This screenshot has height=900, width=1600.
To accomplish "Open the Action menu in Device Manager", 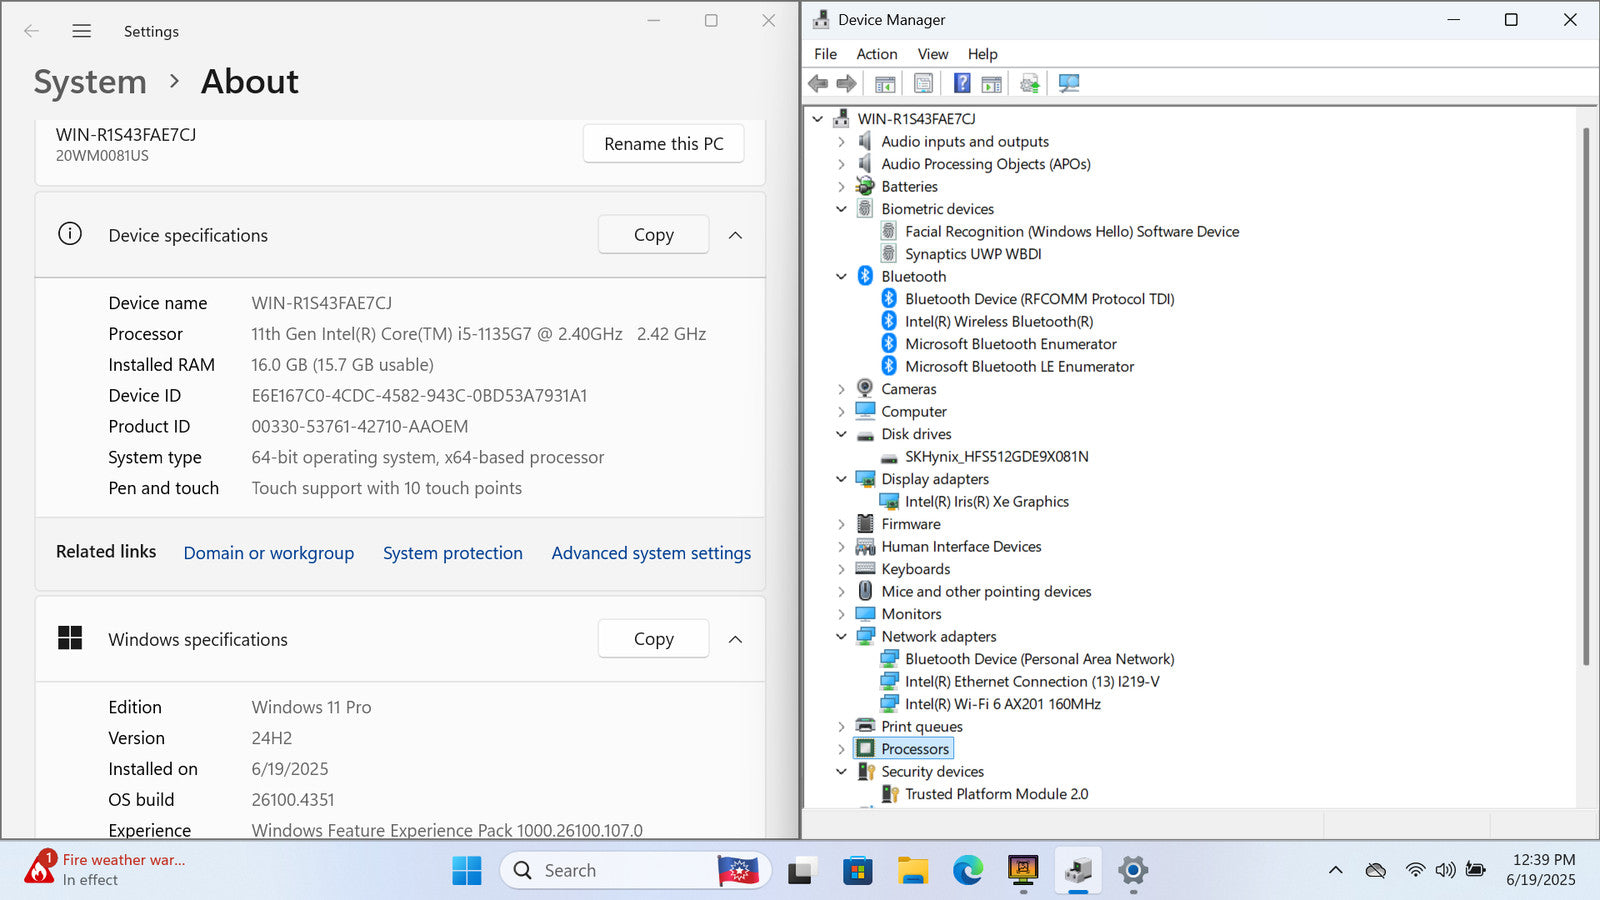I will (x=876, y=54).
